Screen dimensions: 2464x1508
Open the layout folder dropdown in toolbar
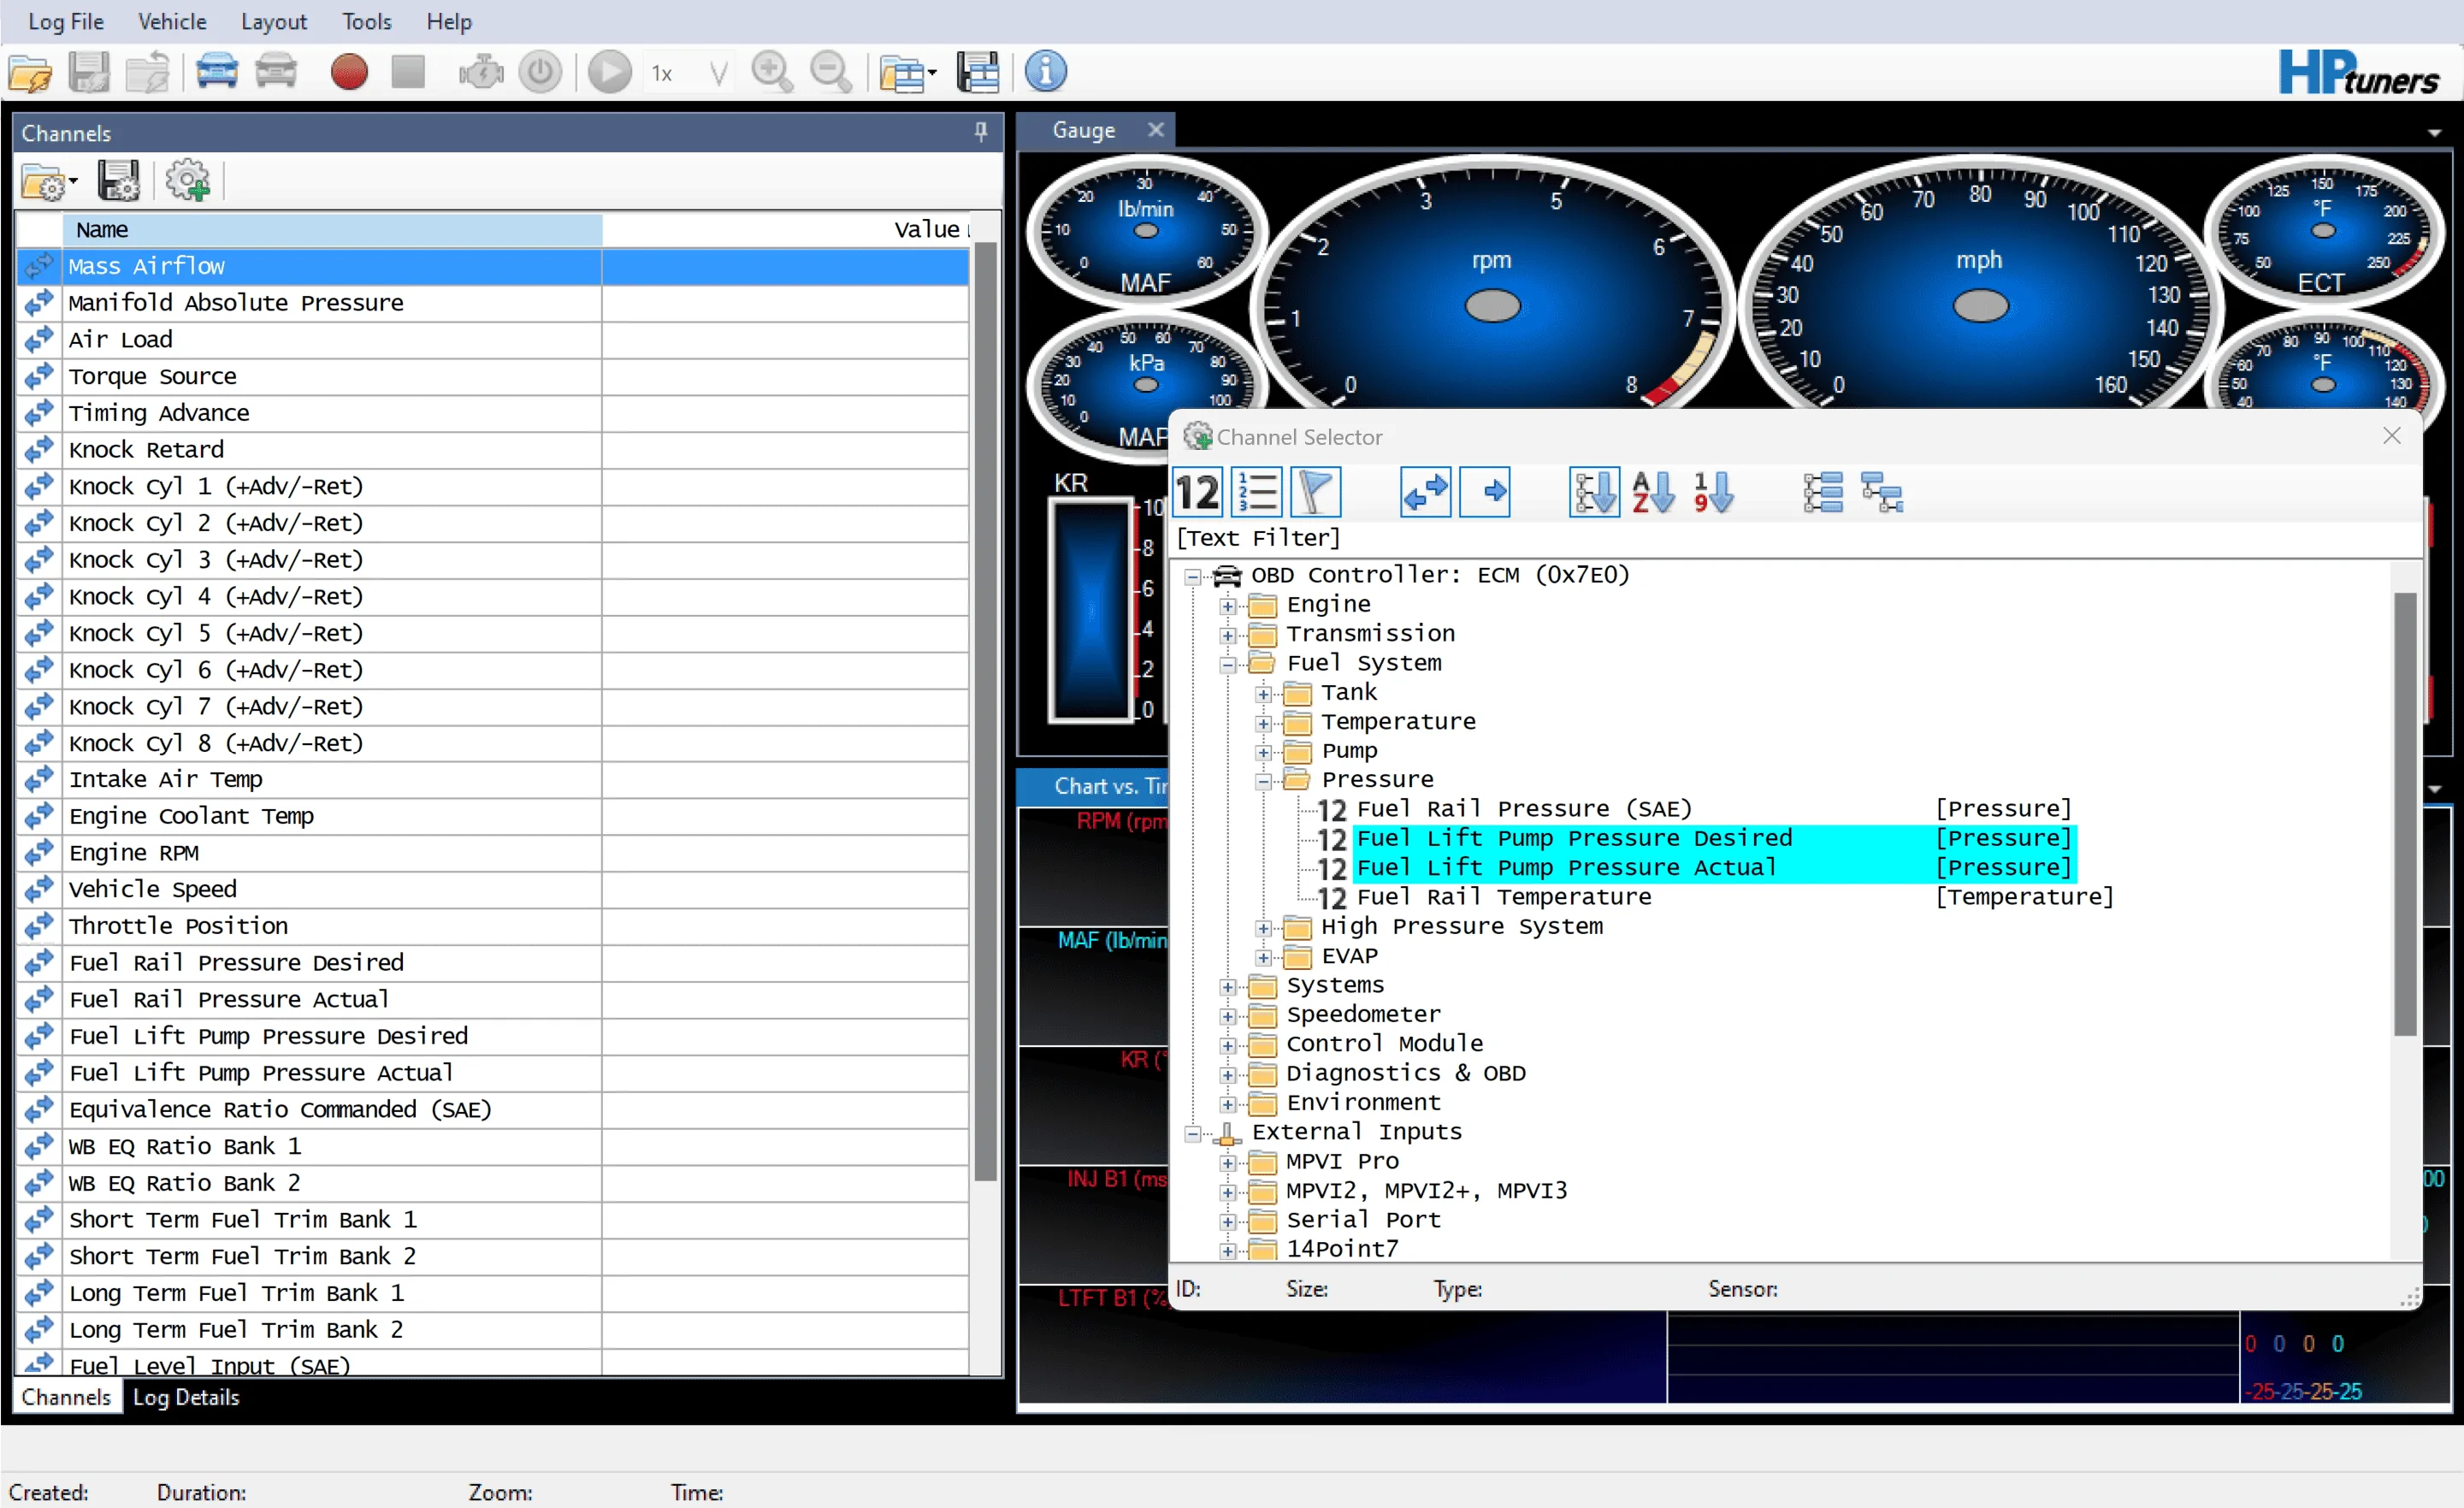coord(908,74)
